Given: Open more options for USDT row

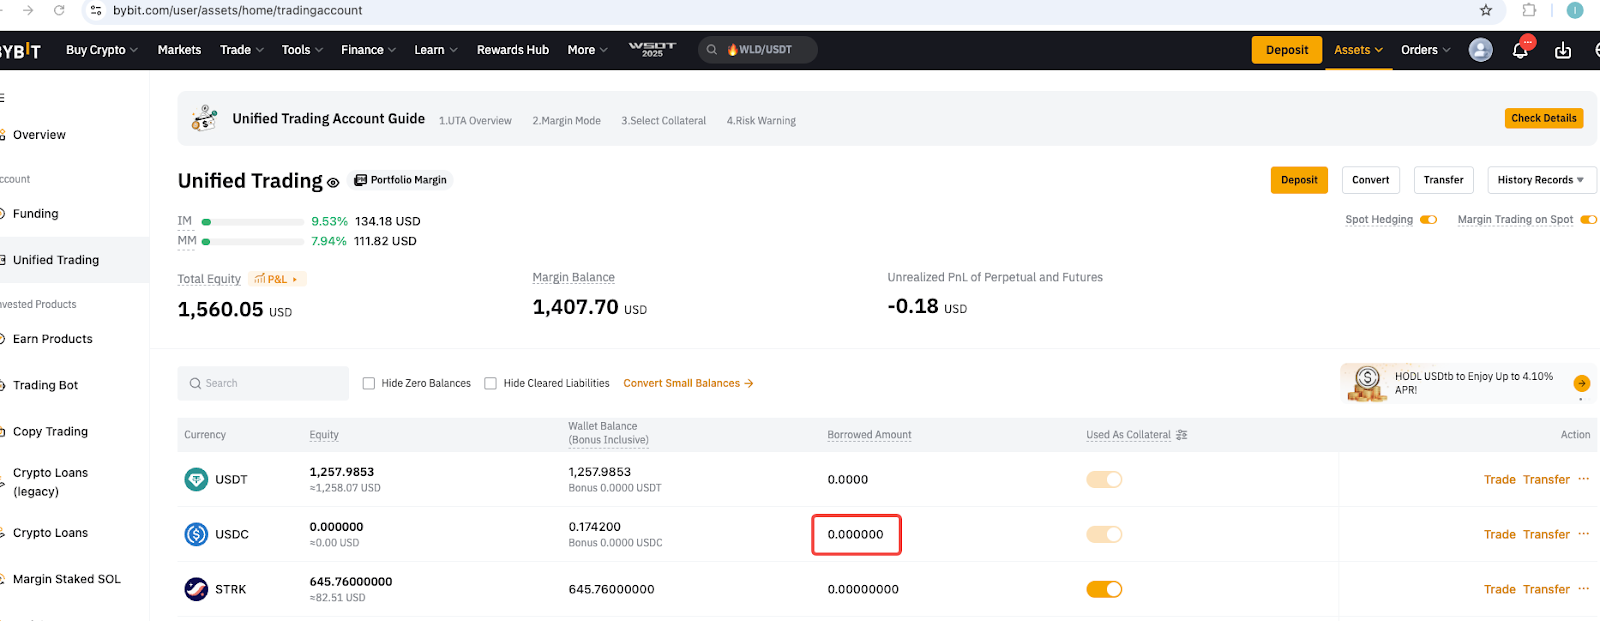Looking at the screenshot, I should tap(1583, 479).
